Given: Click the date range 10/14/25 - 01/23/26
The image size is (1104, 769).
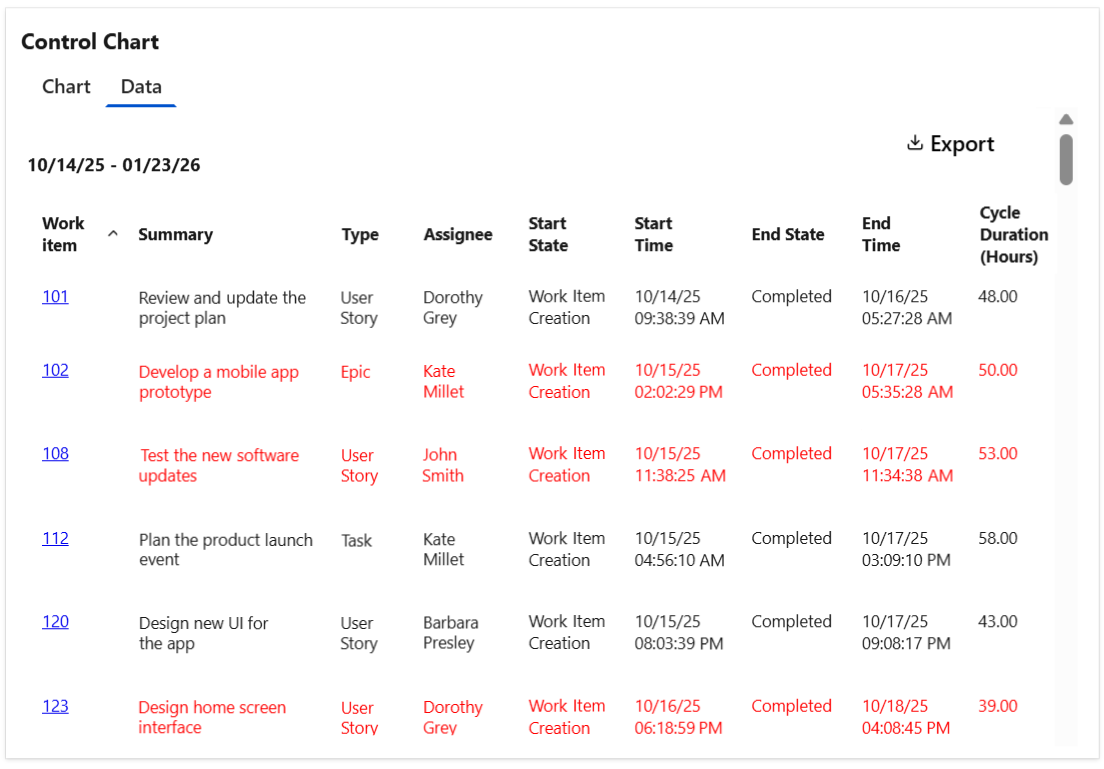Looking at the screenshot, I should click(x=113, y=165).
